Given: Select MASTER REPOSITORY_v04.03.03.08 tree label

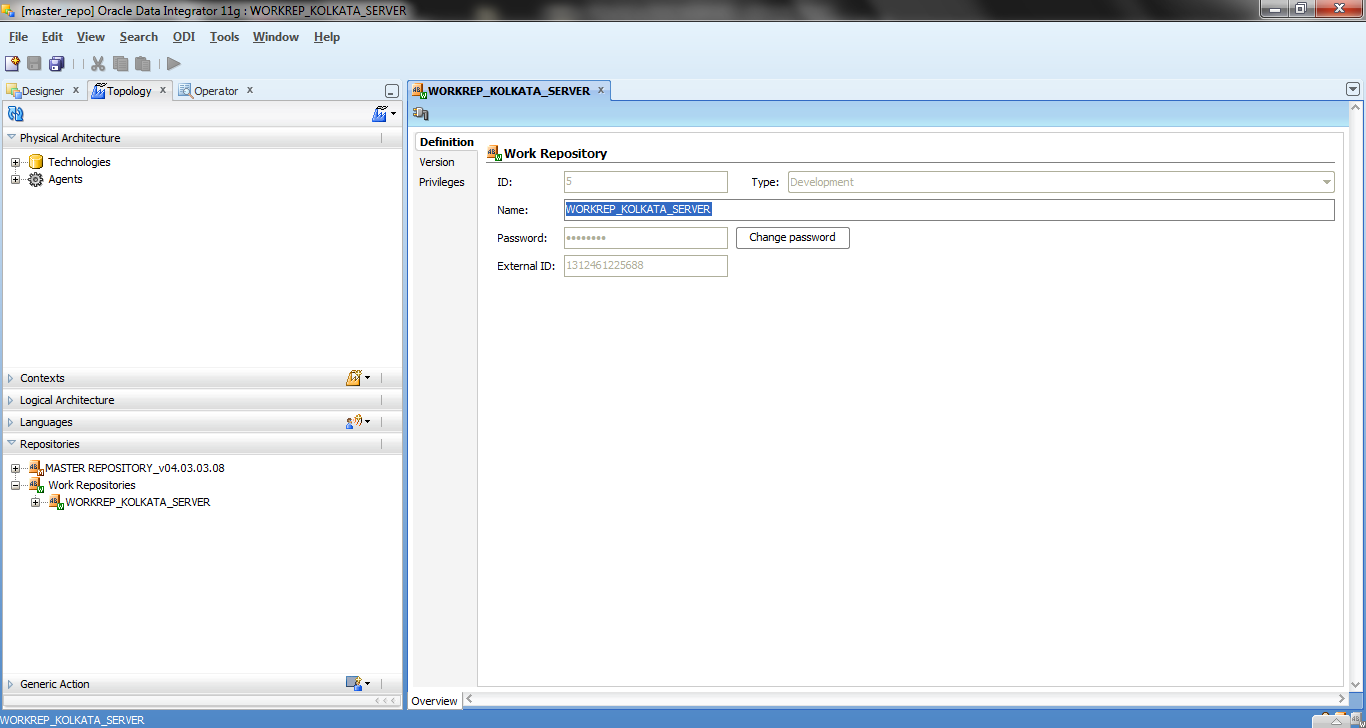Looking at the screenshot, I should click(135, 468).
